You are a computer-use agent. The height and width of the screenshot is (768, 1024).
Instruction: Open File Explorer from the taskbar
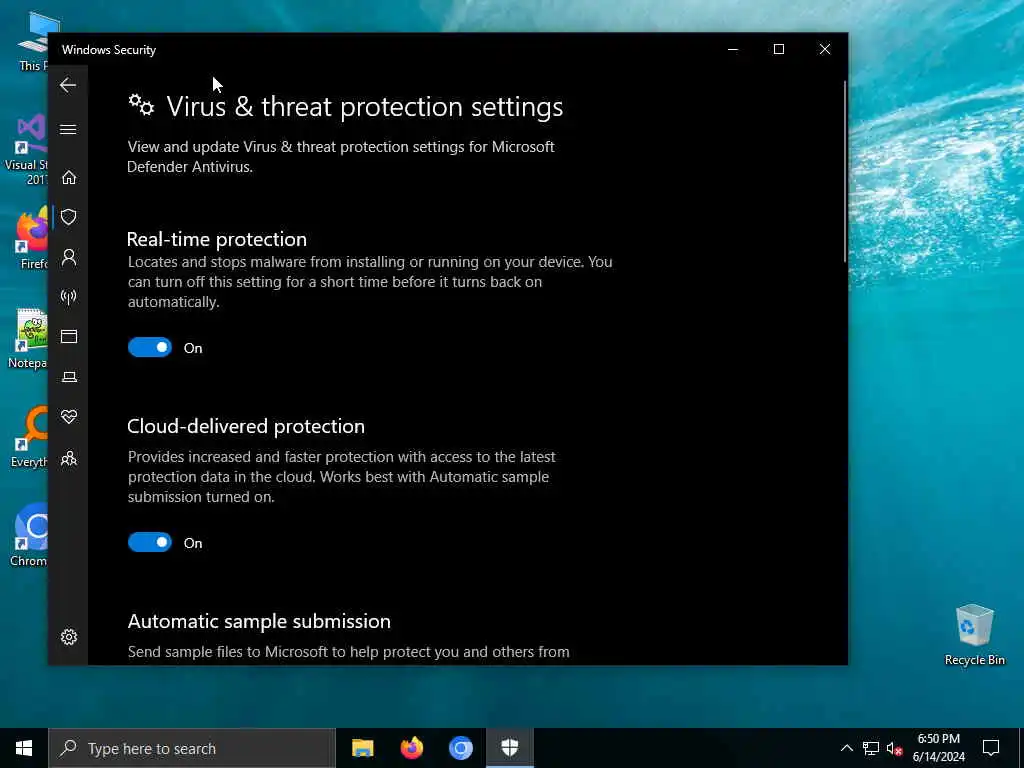(362, 748)
